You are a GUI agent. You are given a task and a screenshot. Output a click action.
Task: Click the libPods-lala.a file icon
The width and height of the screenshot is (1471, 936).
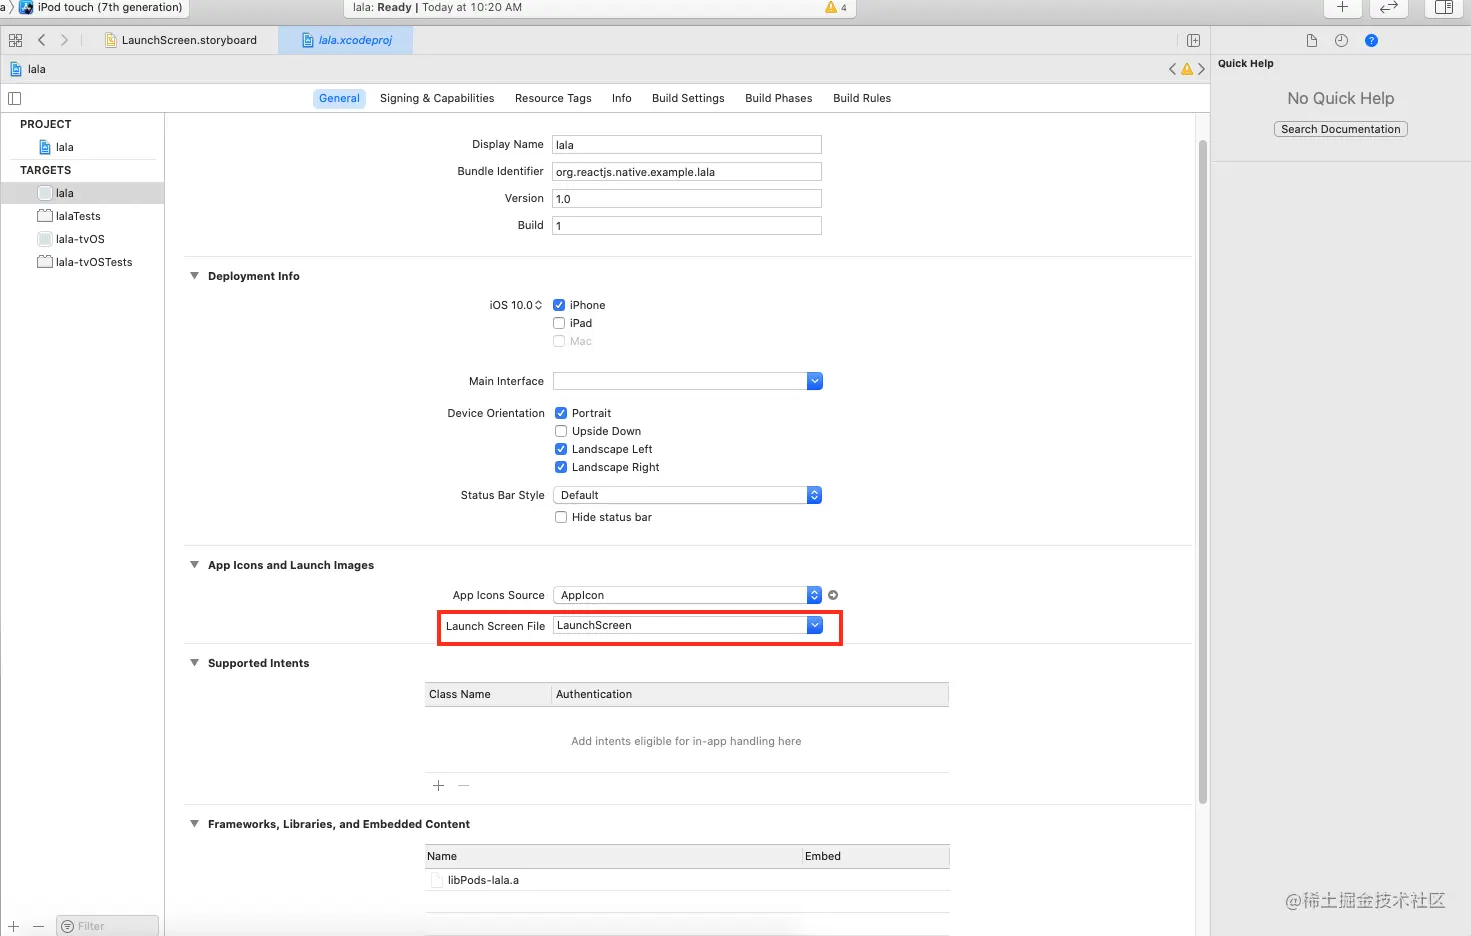pos(436,880)
